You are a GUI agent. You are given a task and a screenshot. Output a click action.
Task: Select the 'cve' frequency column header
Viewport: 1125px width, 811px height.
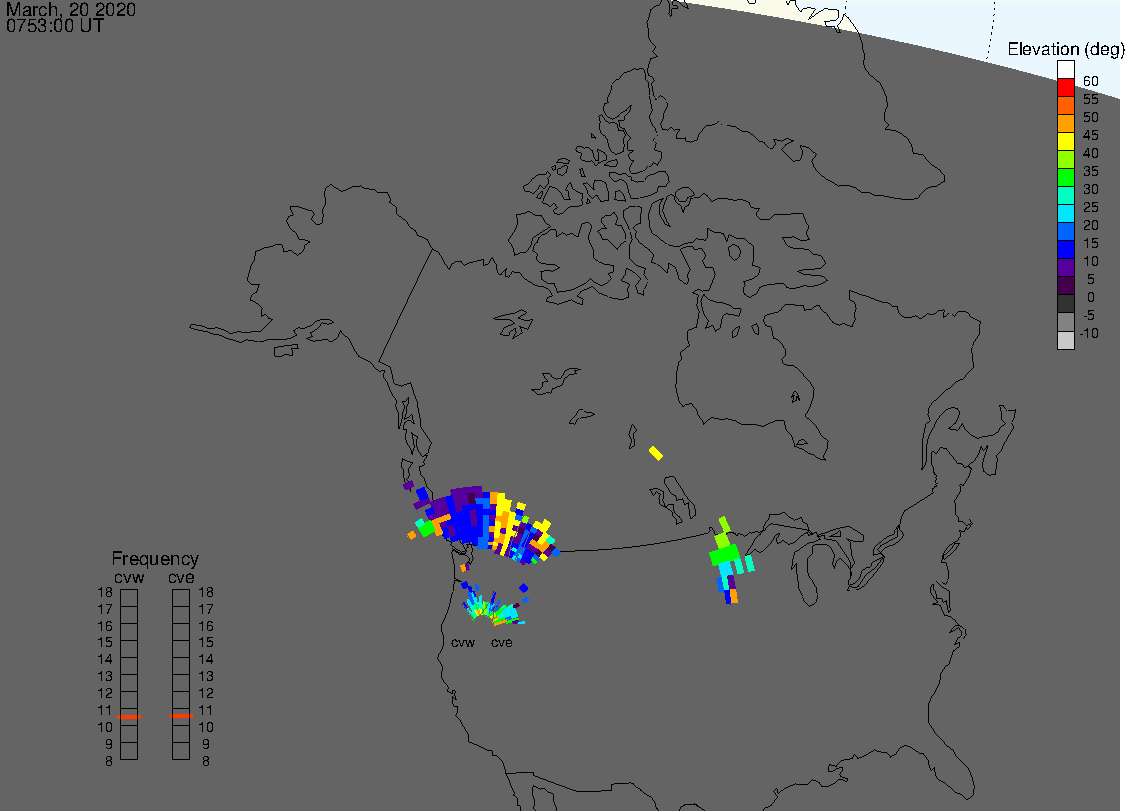[181, 578]
